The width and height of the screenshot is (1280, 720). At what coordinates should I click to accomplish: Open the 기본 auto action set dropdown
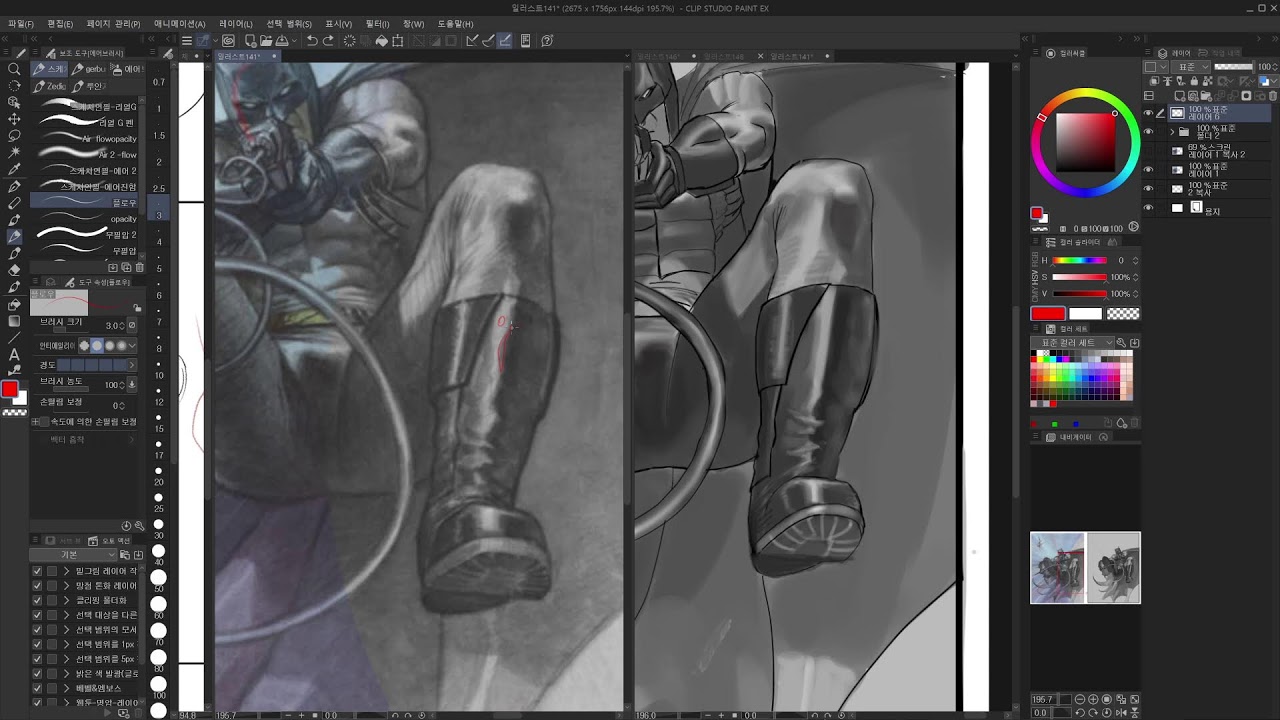74,555
